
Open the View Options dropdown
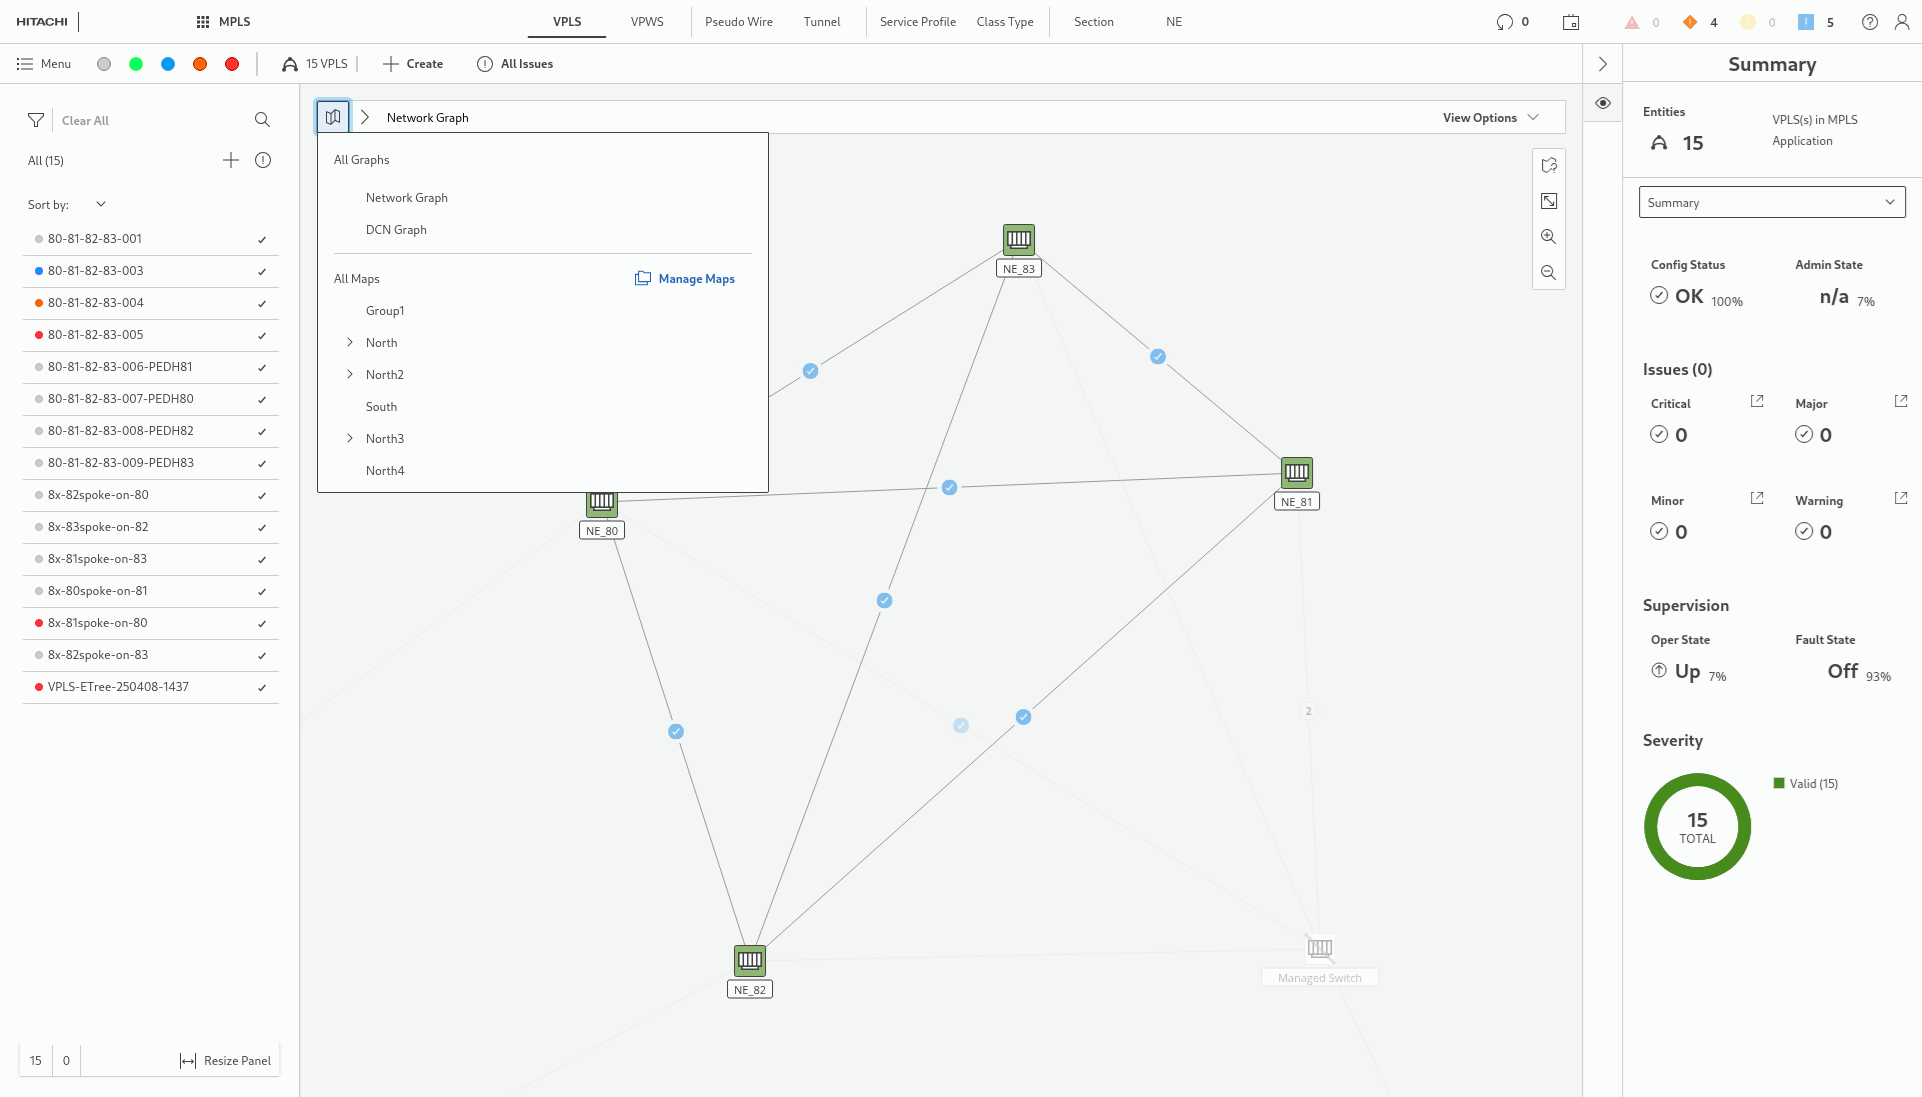click(1490, 118)
